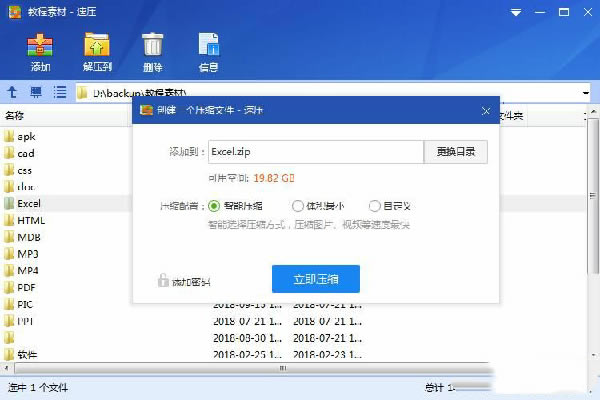Switch to list view mode button
Image resolution: width=600 pixels, height=400 pixels.
tap(60, 92)
